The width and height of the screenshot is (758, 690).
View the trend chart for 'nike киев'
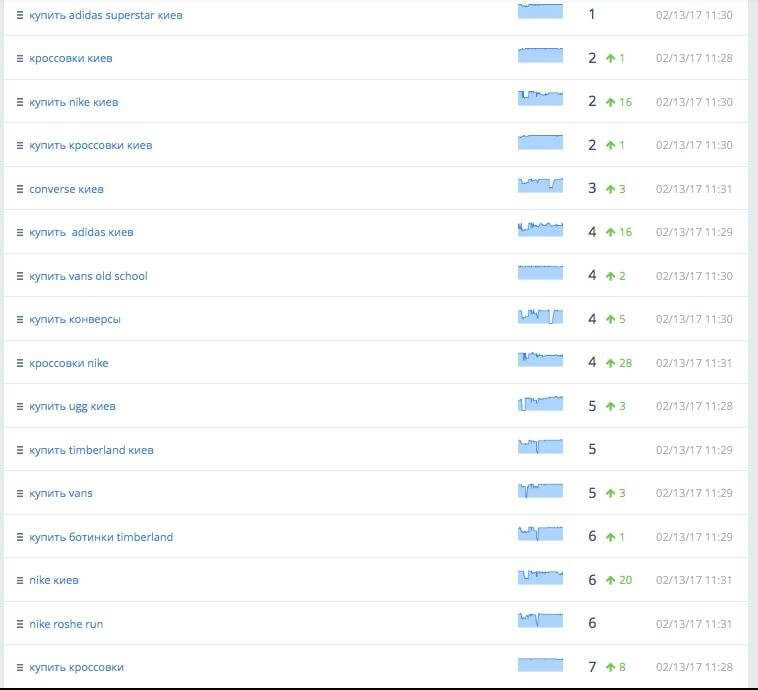click(x=540, y=577)
